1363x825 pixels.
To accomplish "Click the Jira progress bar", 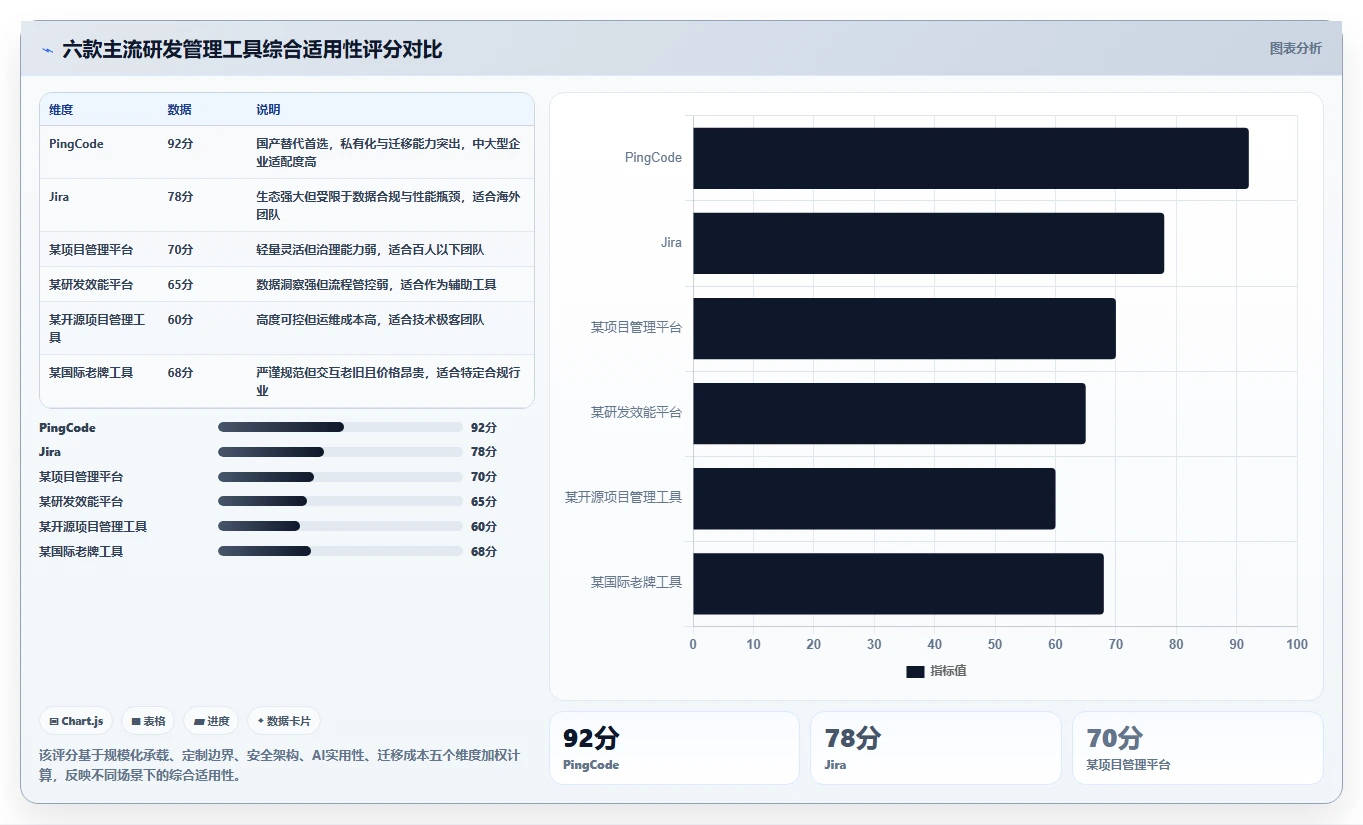I will [340, 452].
